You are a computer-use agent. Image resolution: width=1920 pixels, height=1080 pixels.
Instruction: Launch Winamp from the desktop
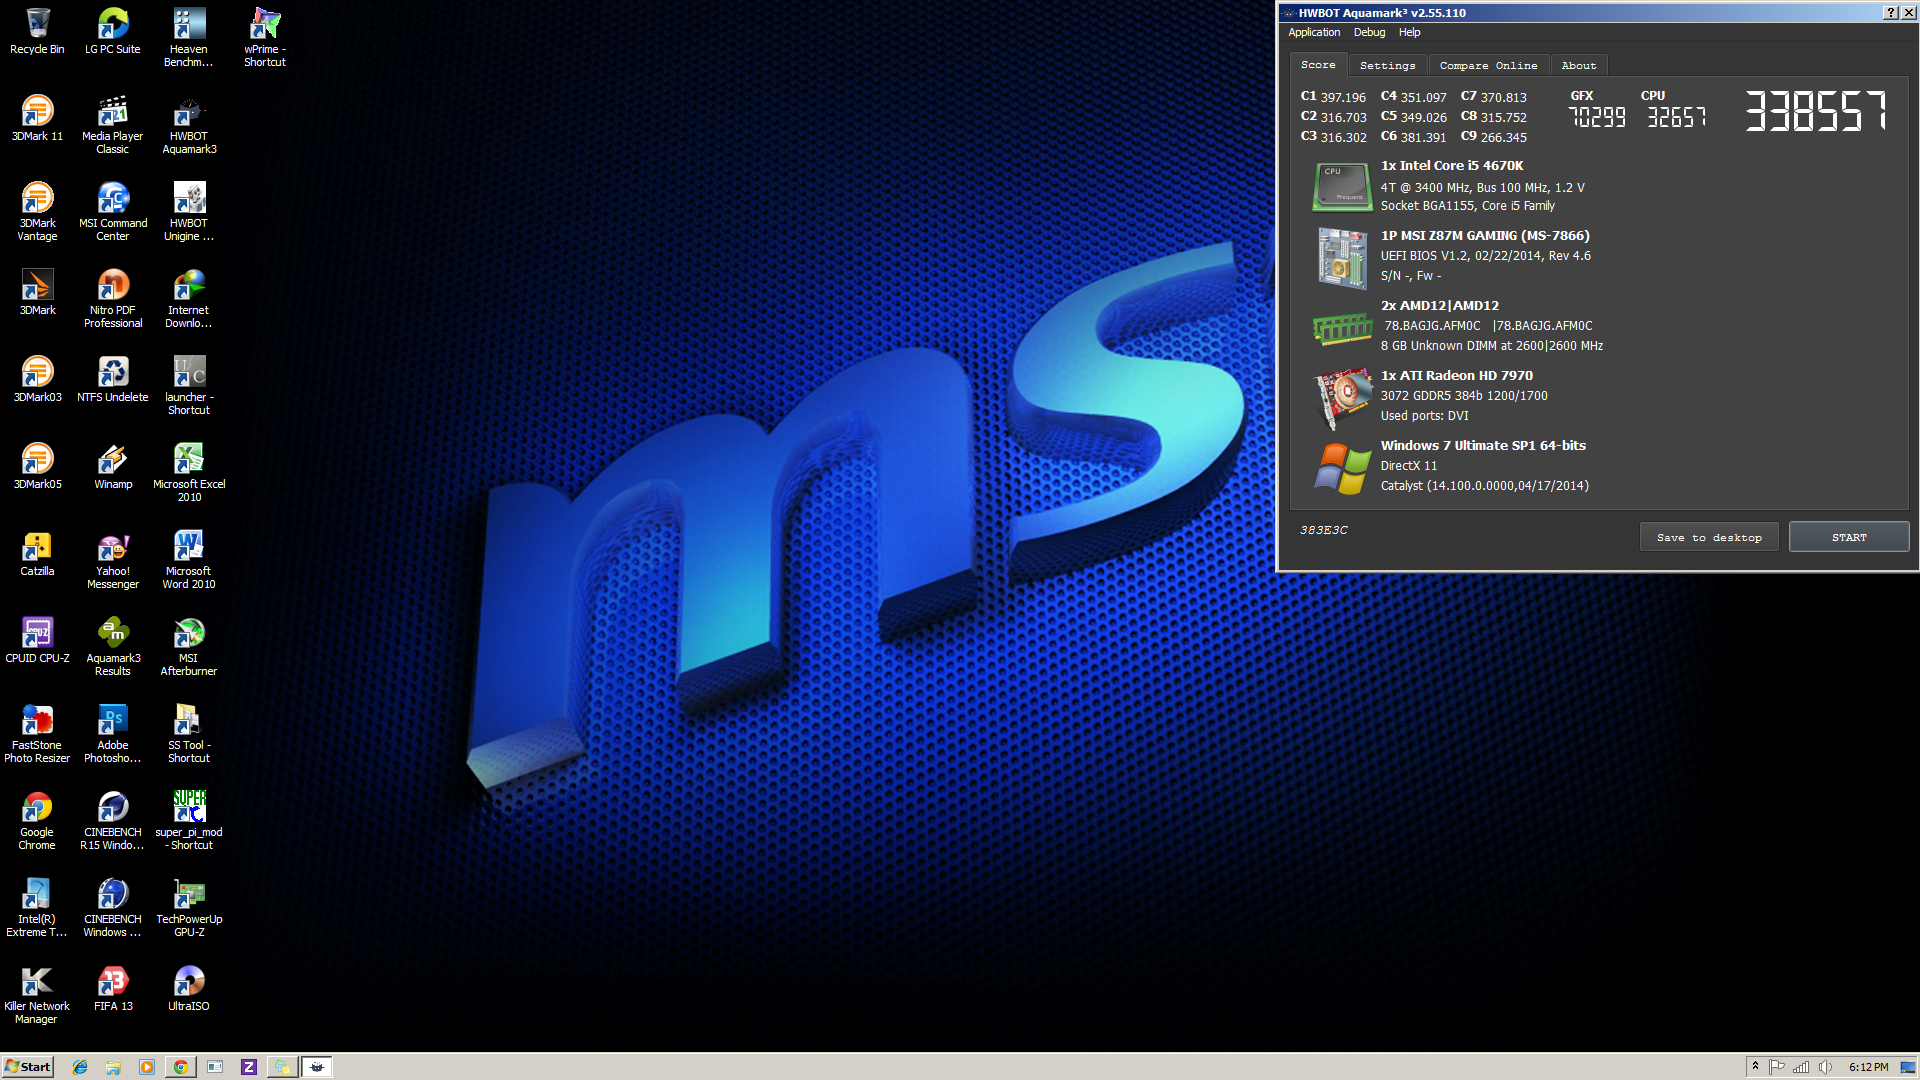(x=113, y=466)
